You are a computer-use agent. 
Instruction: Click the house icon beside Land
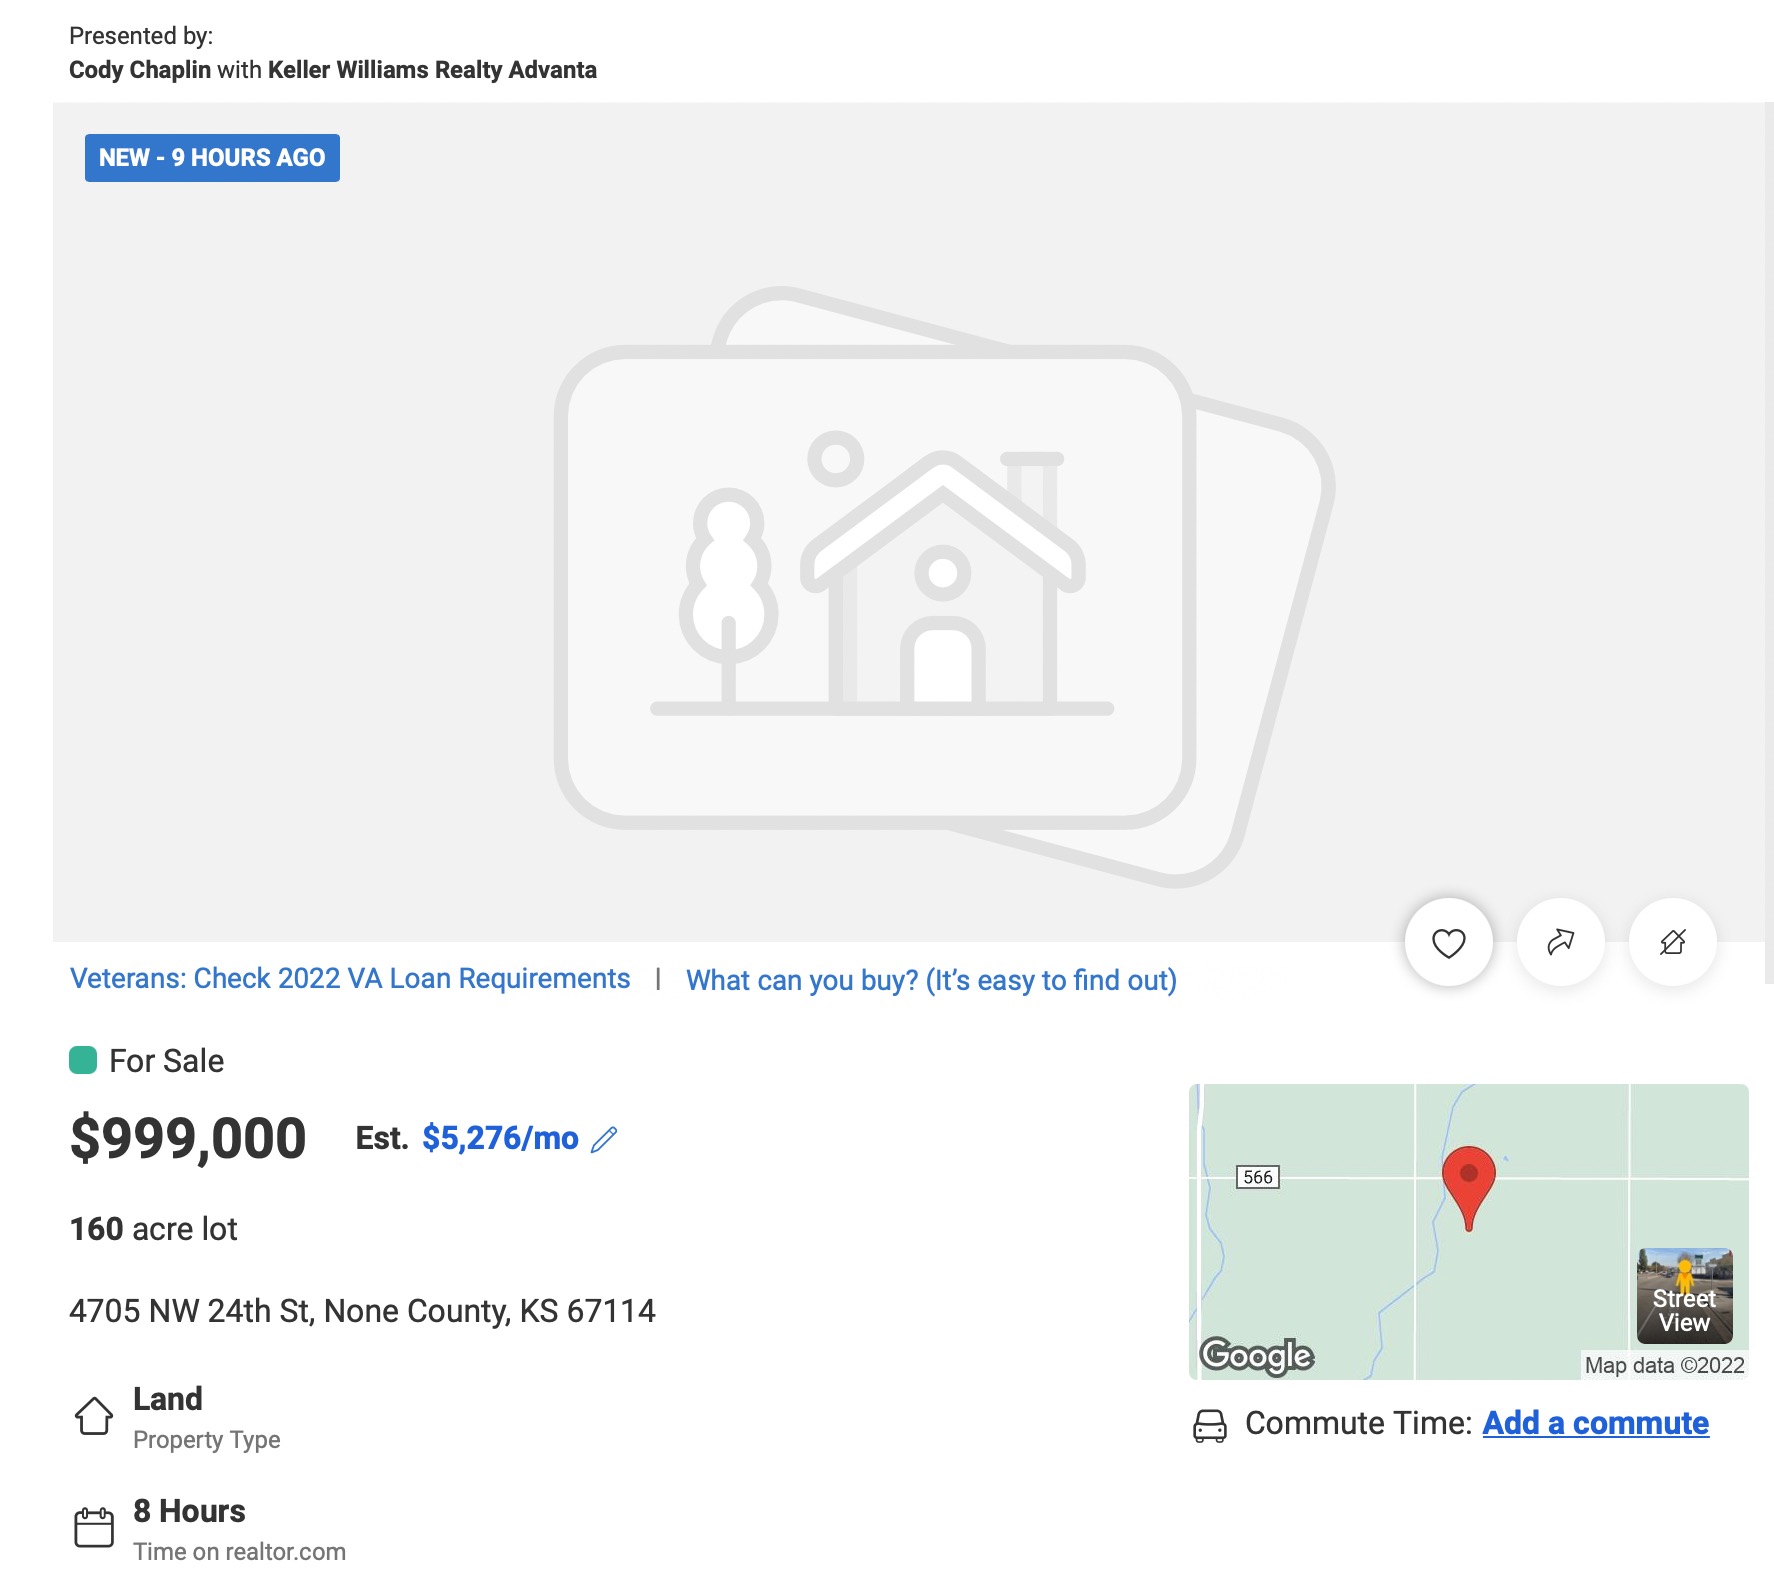94,1416
